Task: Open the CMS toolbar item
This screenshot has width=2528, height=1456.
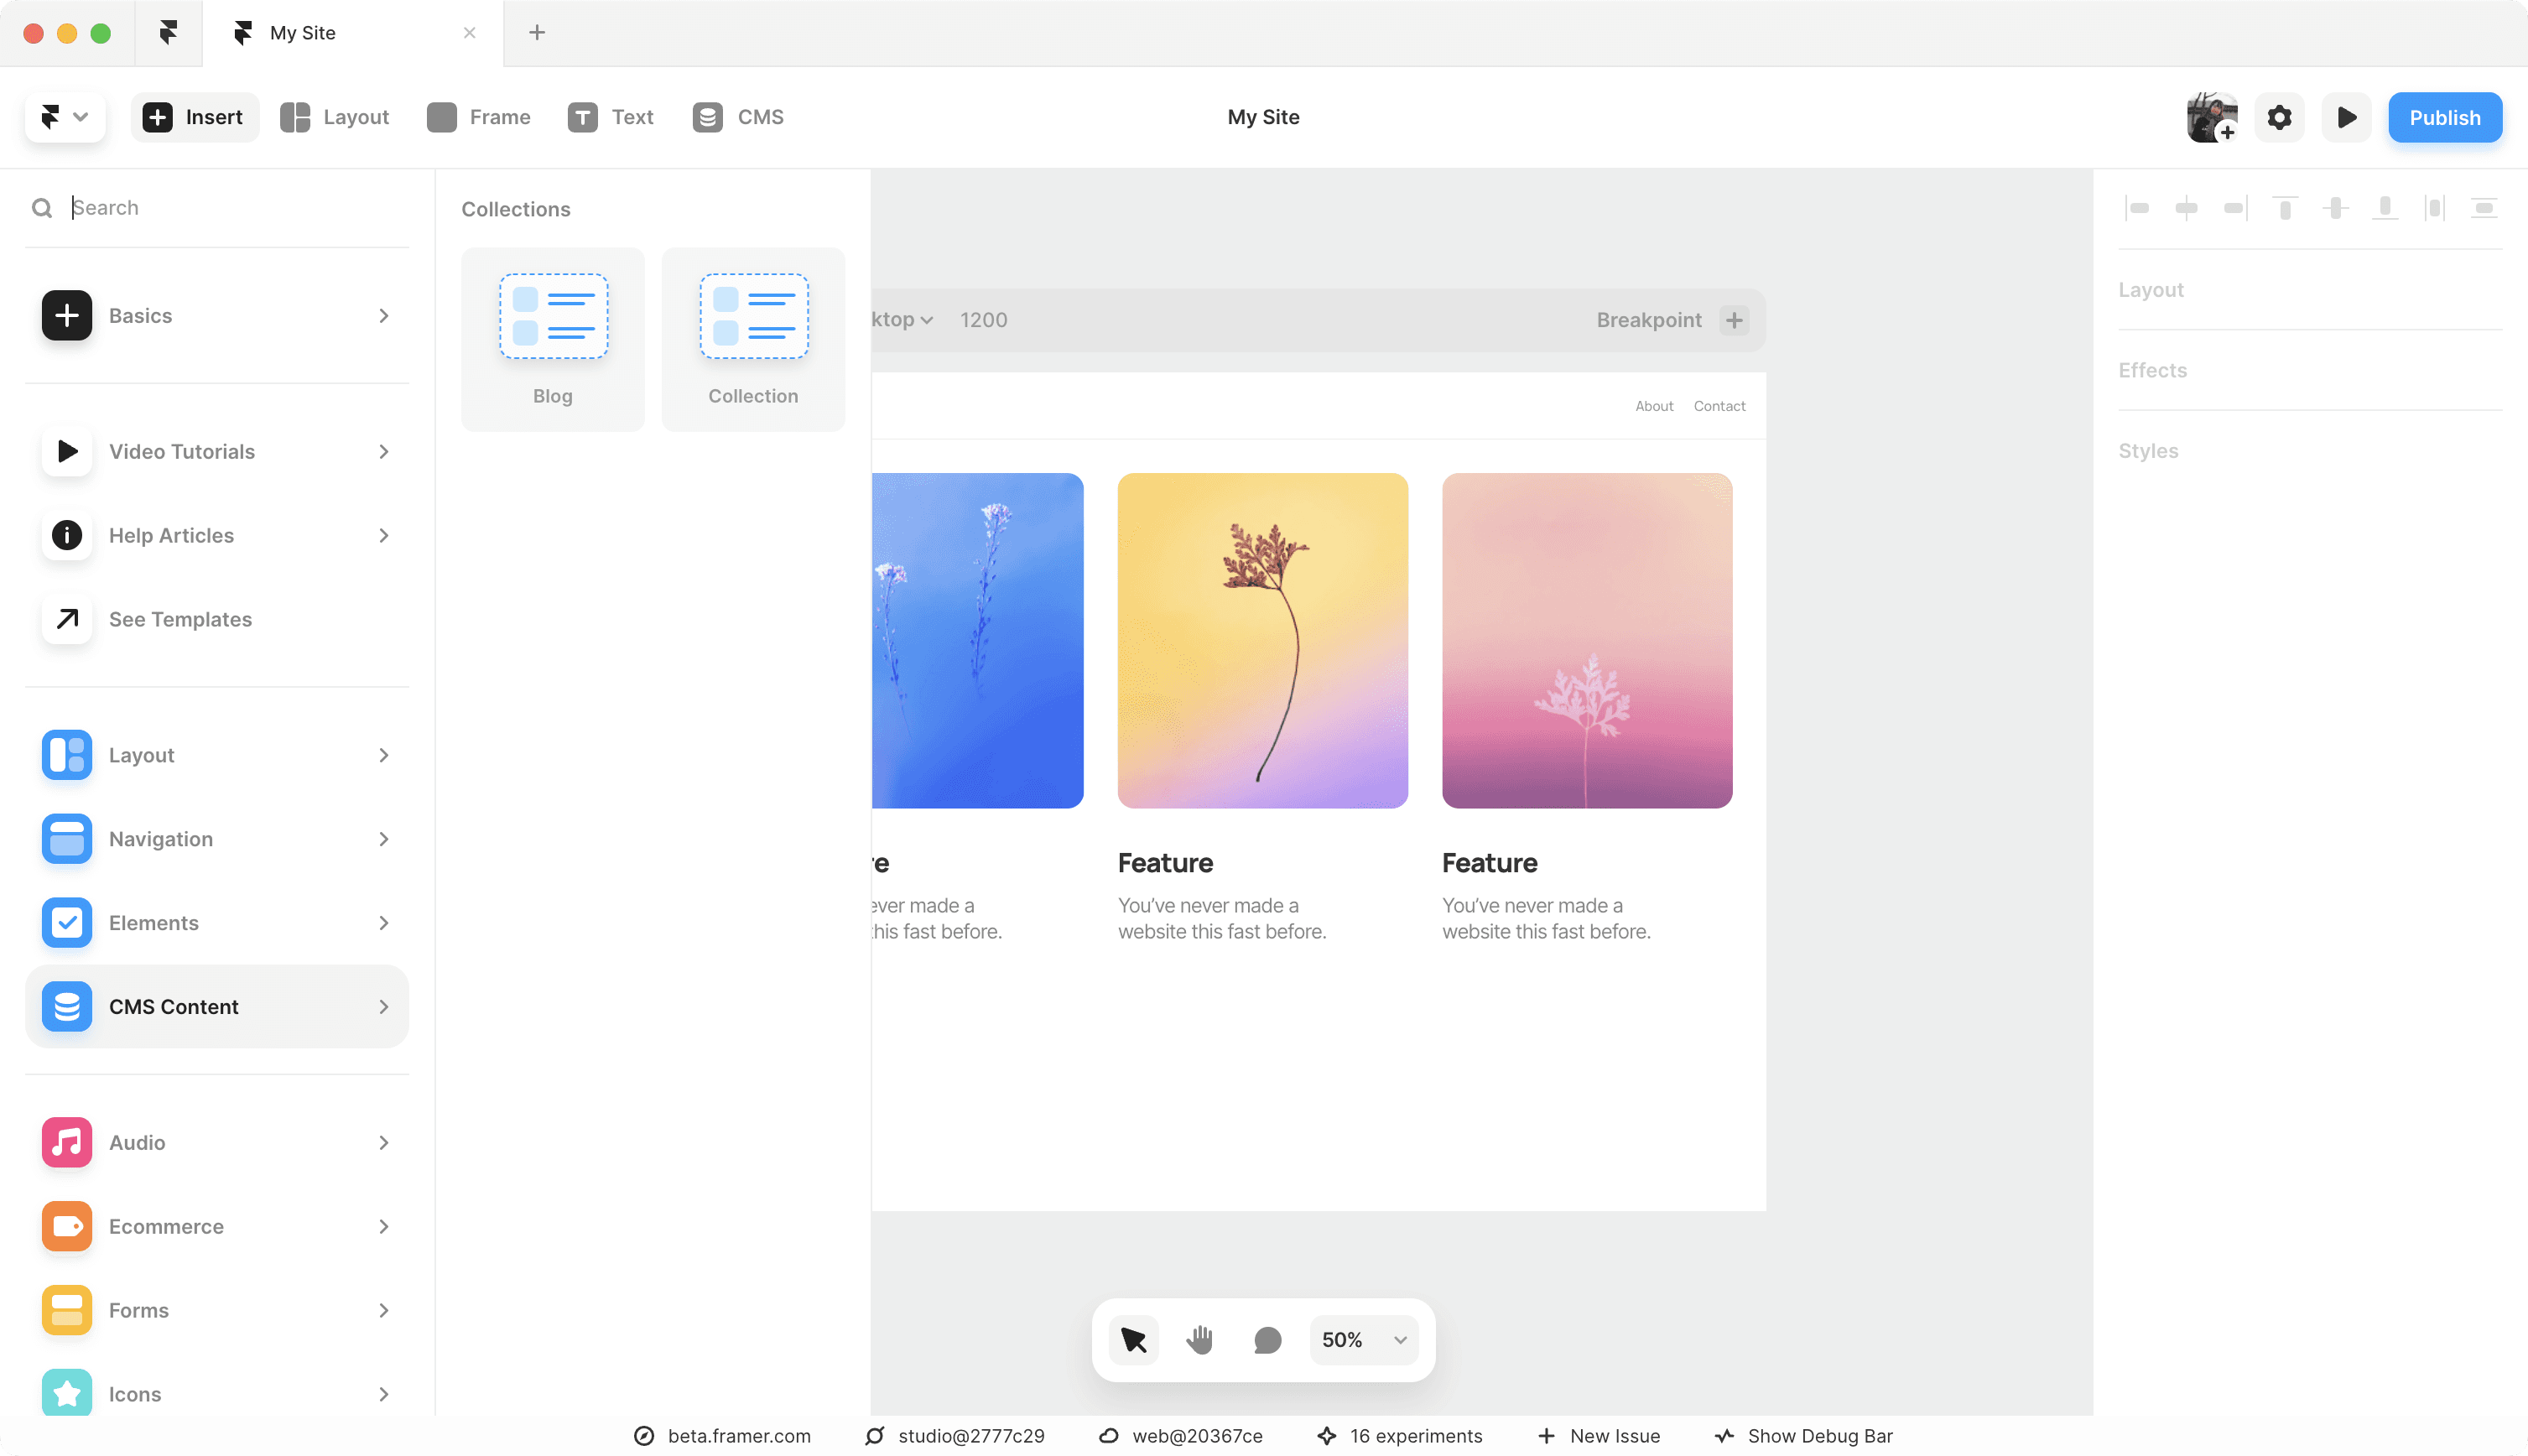Action: pos(739,118)
